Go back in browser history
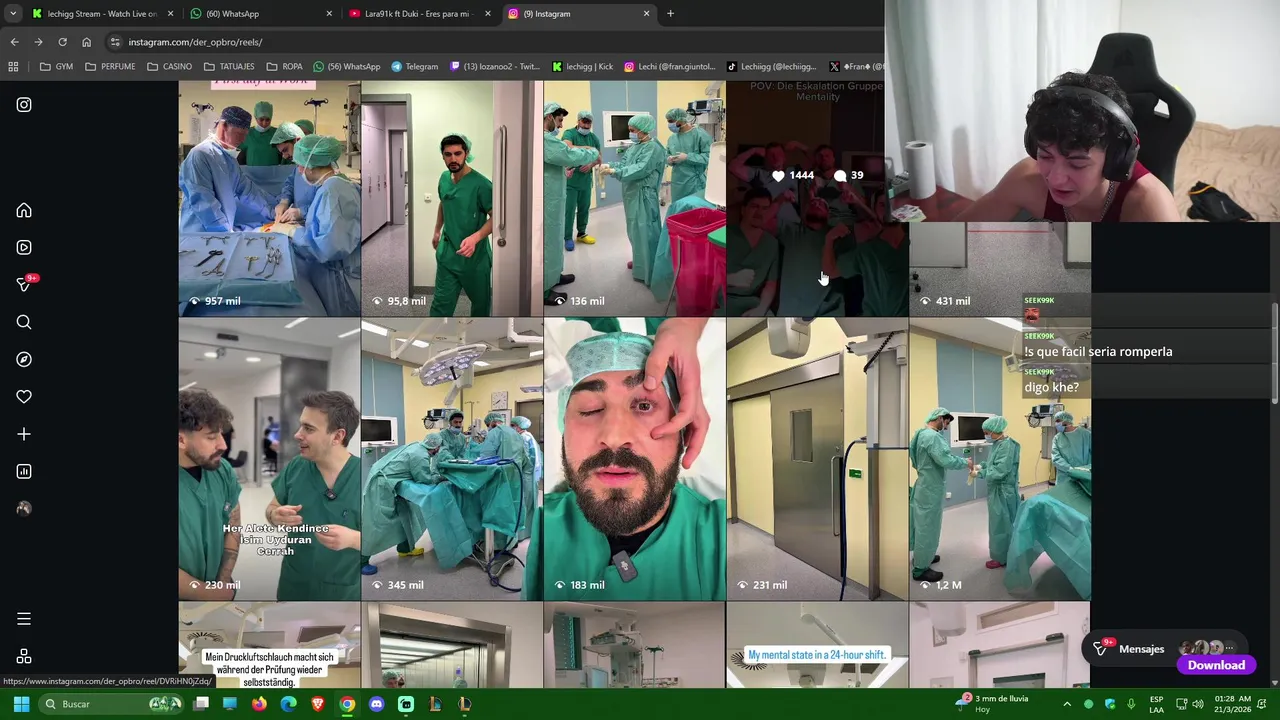This screenshot has width=1280, height=720. pos(14,42)
